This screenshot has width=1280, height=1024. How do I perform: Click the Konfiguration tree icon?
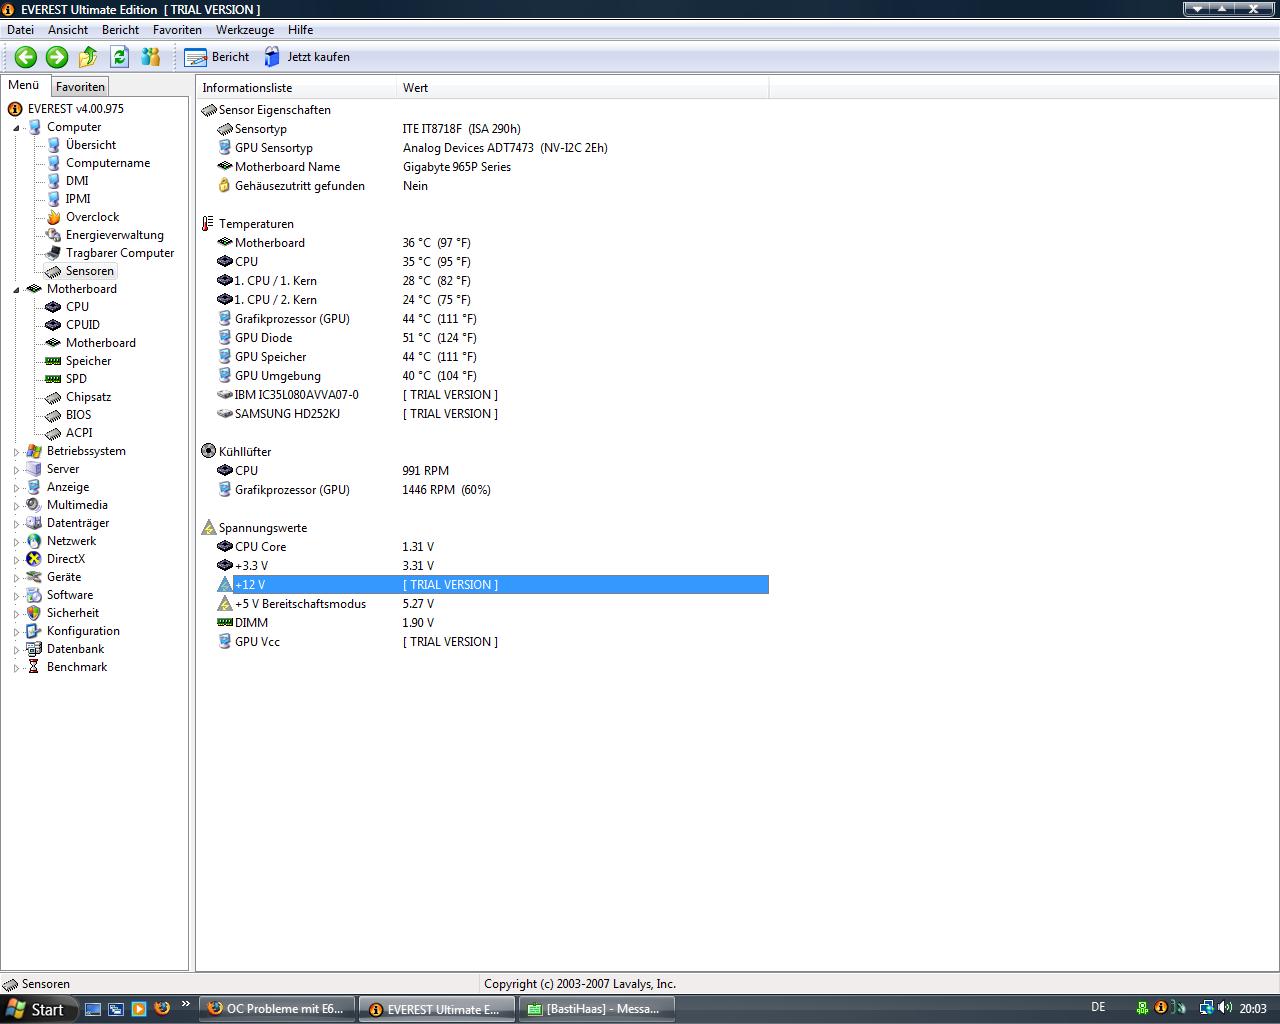pyautogui.click(x=34, y=631)
